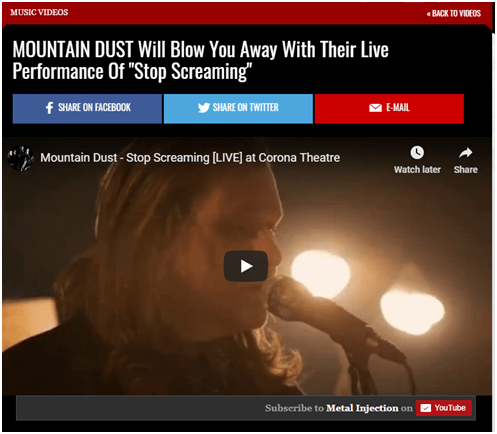Open the Mountain Dust channel avatar
The width and height of the screenshot is (497, 434).
pyautogui.click(x=21, y=158)
